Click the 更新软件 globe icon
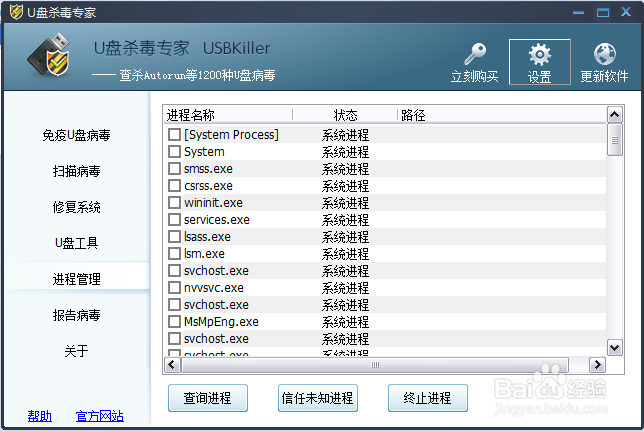This screenshot has height=432, width=644. (x=605, y=54)
